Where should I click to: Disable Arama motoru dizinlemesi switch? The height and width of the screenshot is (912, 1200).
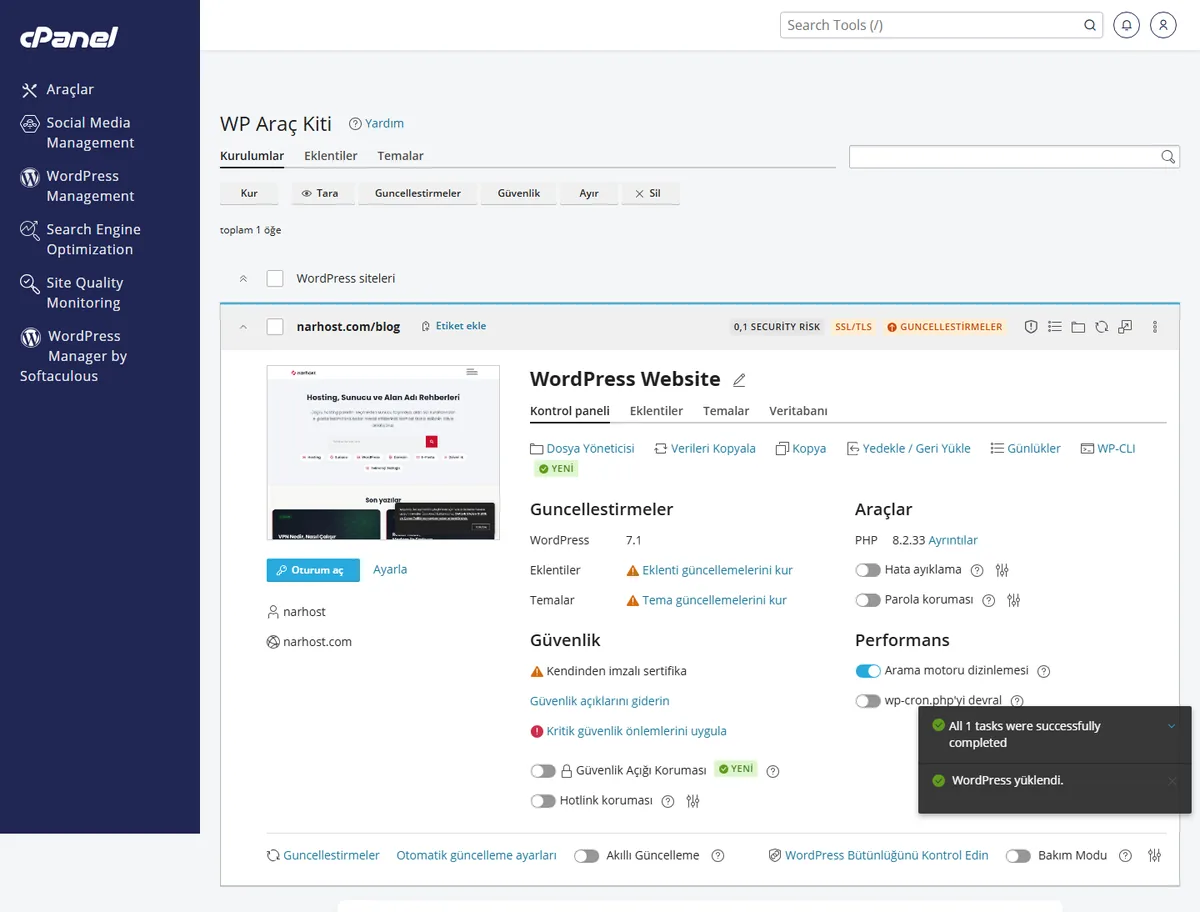pos(868,671)
